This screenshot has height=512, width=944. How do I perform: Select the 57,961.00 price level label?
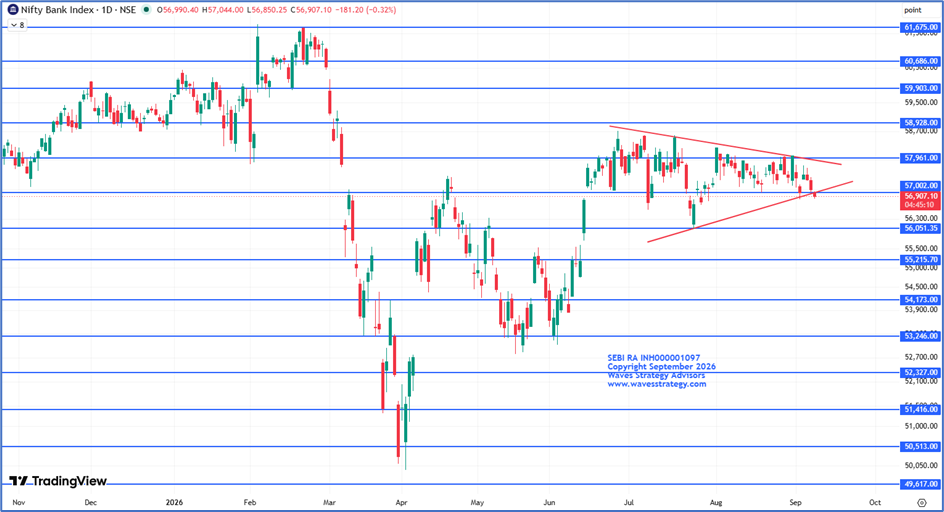tap(921, 158)
